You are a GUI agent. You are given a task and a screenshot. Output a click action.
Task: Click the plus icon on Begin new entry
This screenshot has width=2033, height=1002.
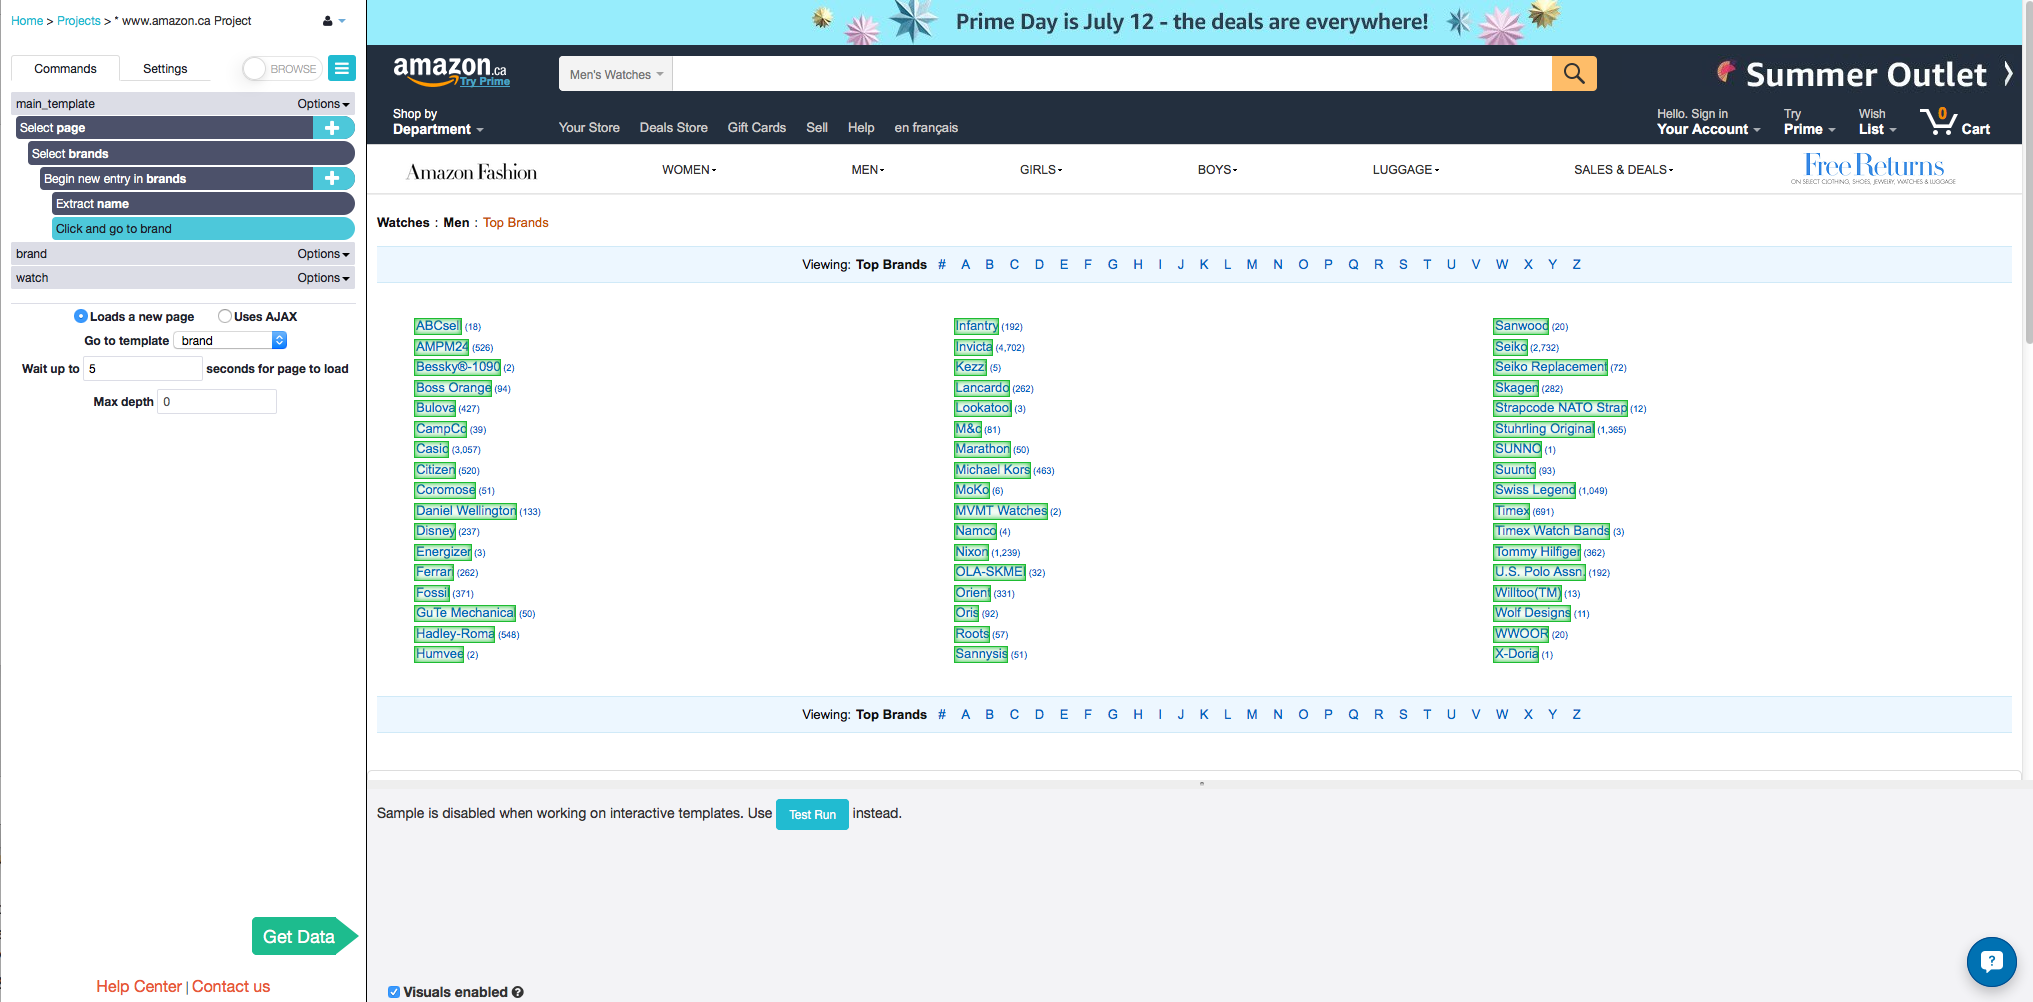(332, 178)
